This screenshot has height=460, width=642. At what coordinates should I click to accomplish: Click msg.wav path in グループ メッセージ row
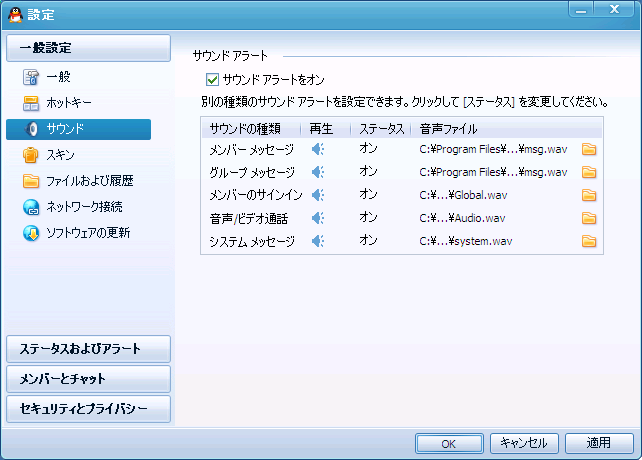[x=493, y=172]
